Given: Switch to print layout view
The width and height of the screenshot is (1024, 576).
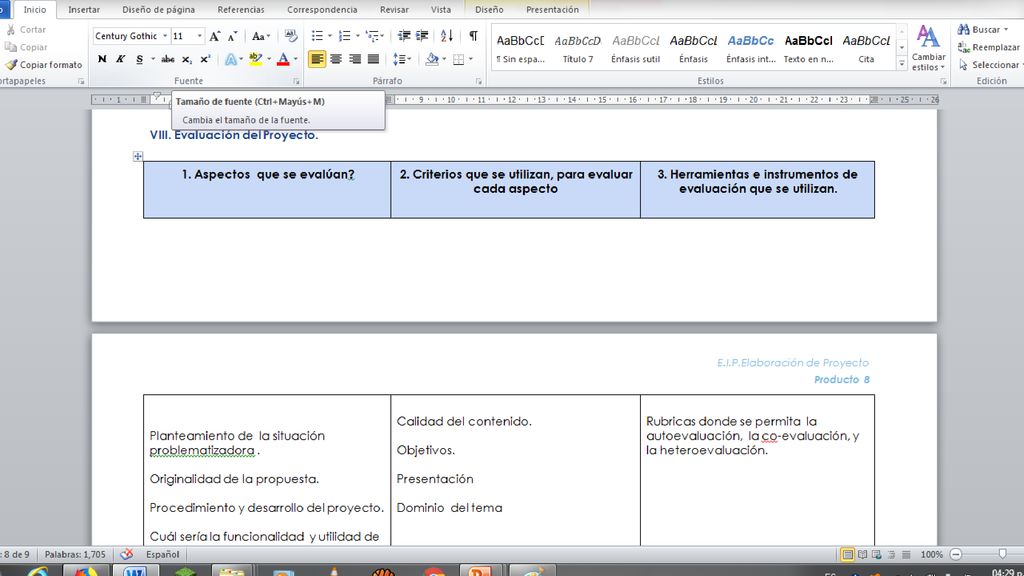Looking at the screenshot, I should coord(848,554).
